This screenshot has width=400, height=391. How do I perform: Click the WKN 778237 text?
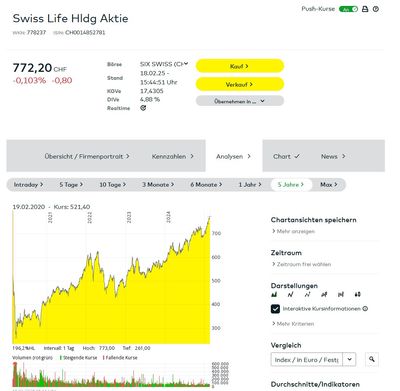(x=29, y=33)
